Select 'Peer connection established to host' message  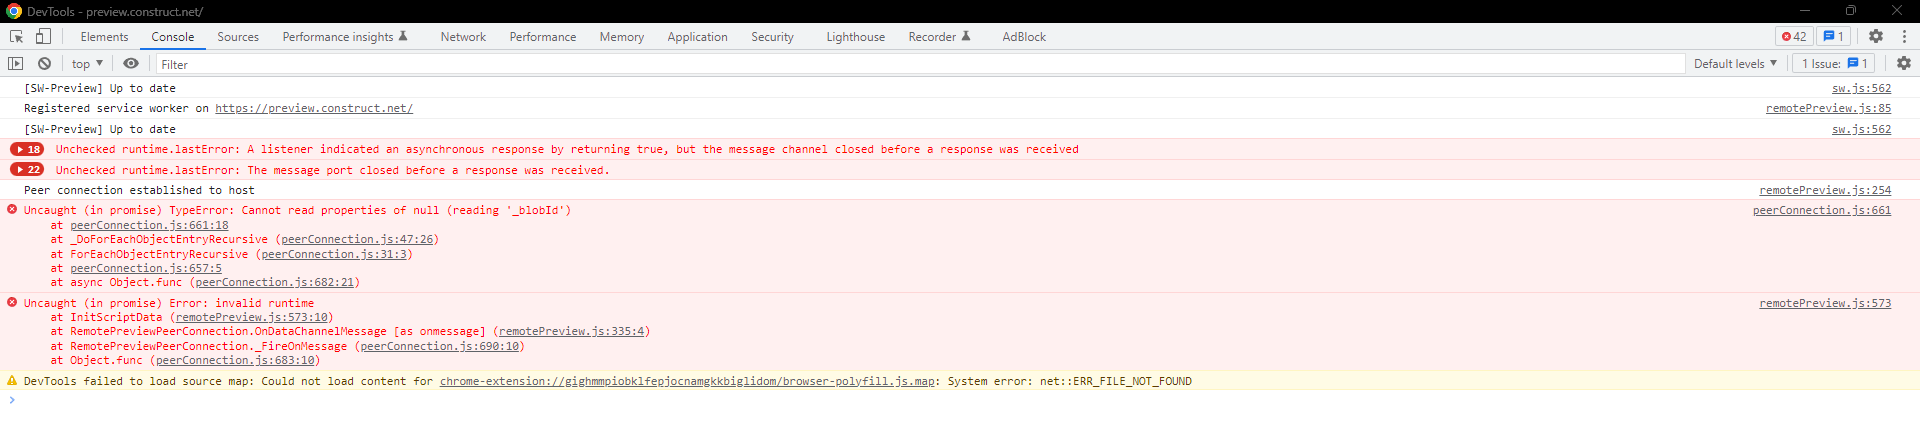pyautogui.click(x=139, y=190)
